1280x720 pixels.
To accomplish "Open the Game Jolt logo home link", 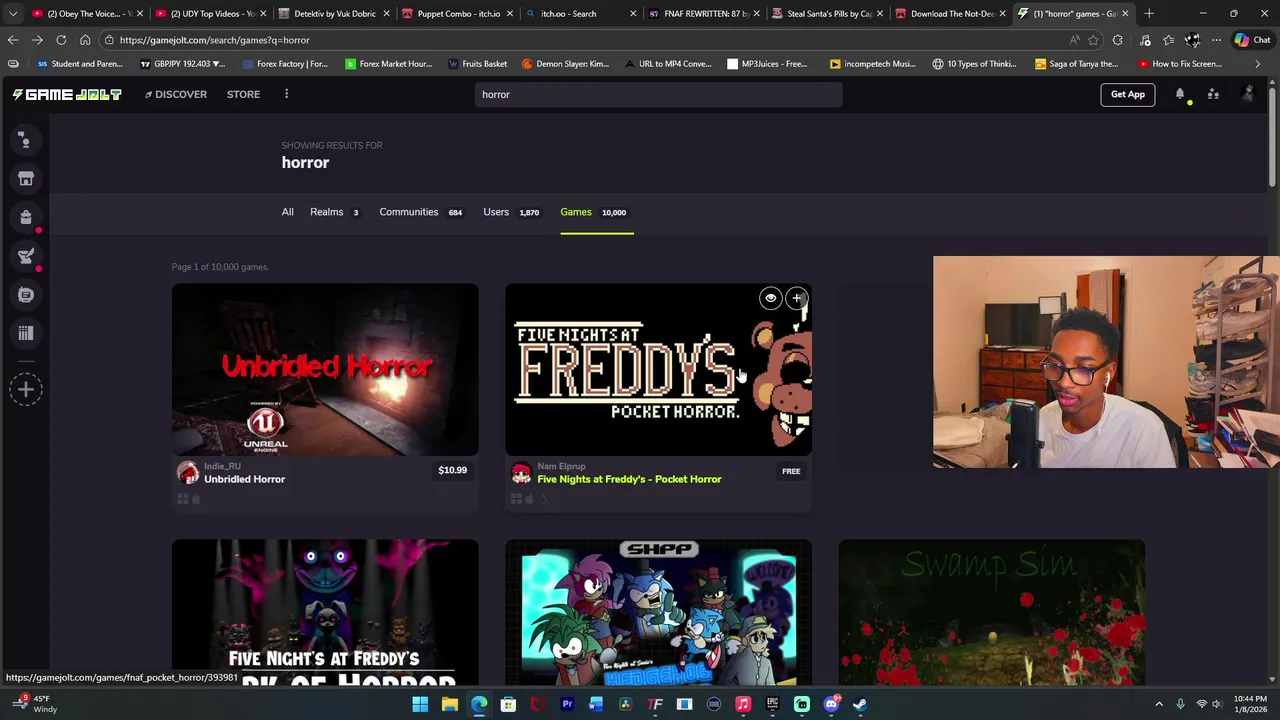I will tap(67, 94).
